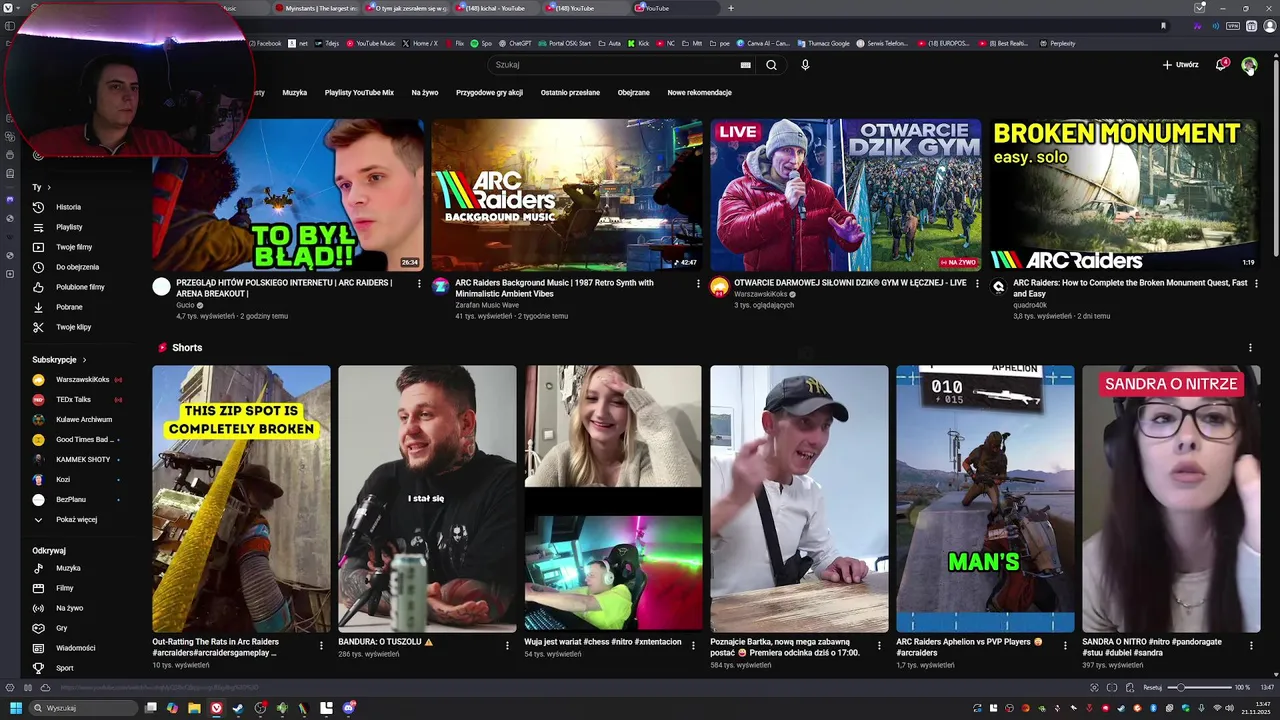
Task: Open the OTWARCIE DZIK GYM live thumbnail
Action: (x=845, y=195)
